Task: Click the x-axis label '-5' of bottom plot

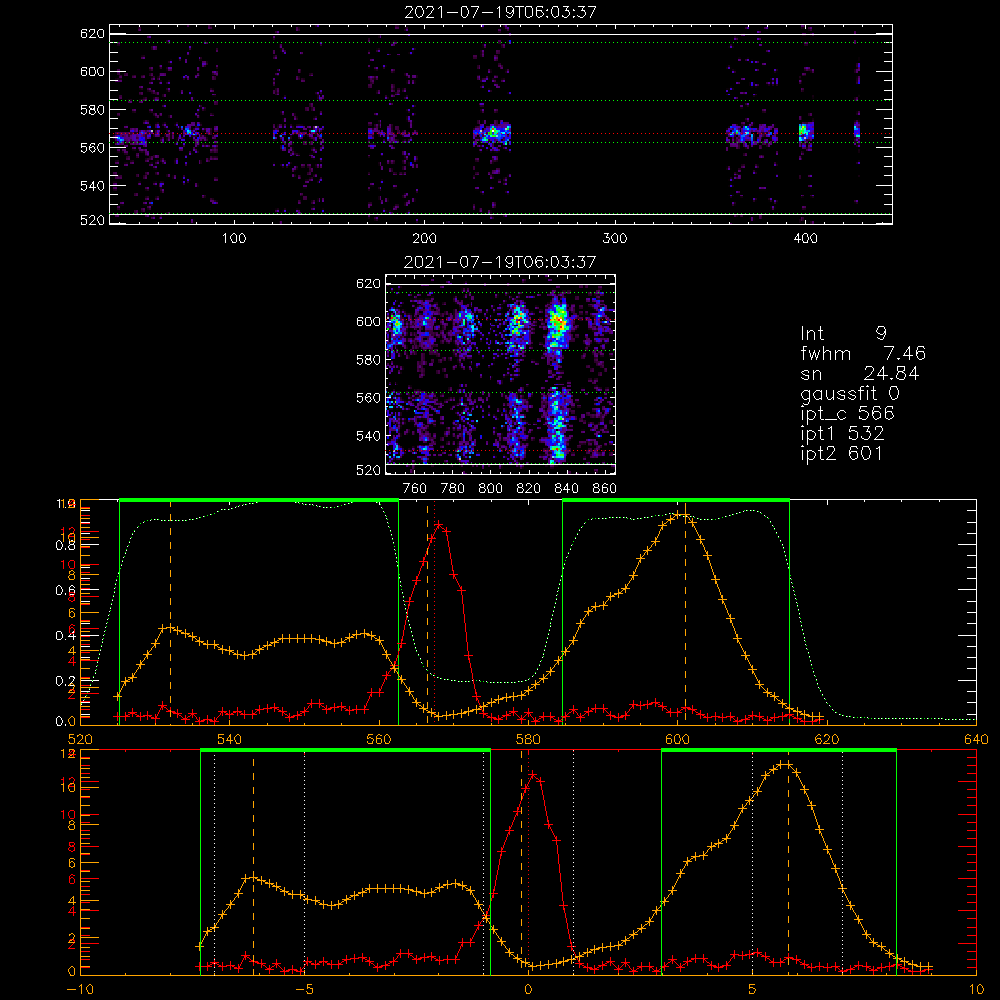Action: (304, 990)
